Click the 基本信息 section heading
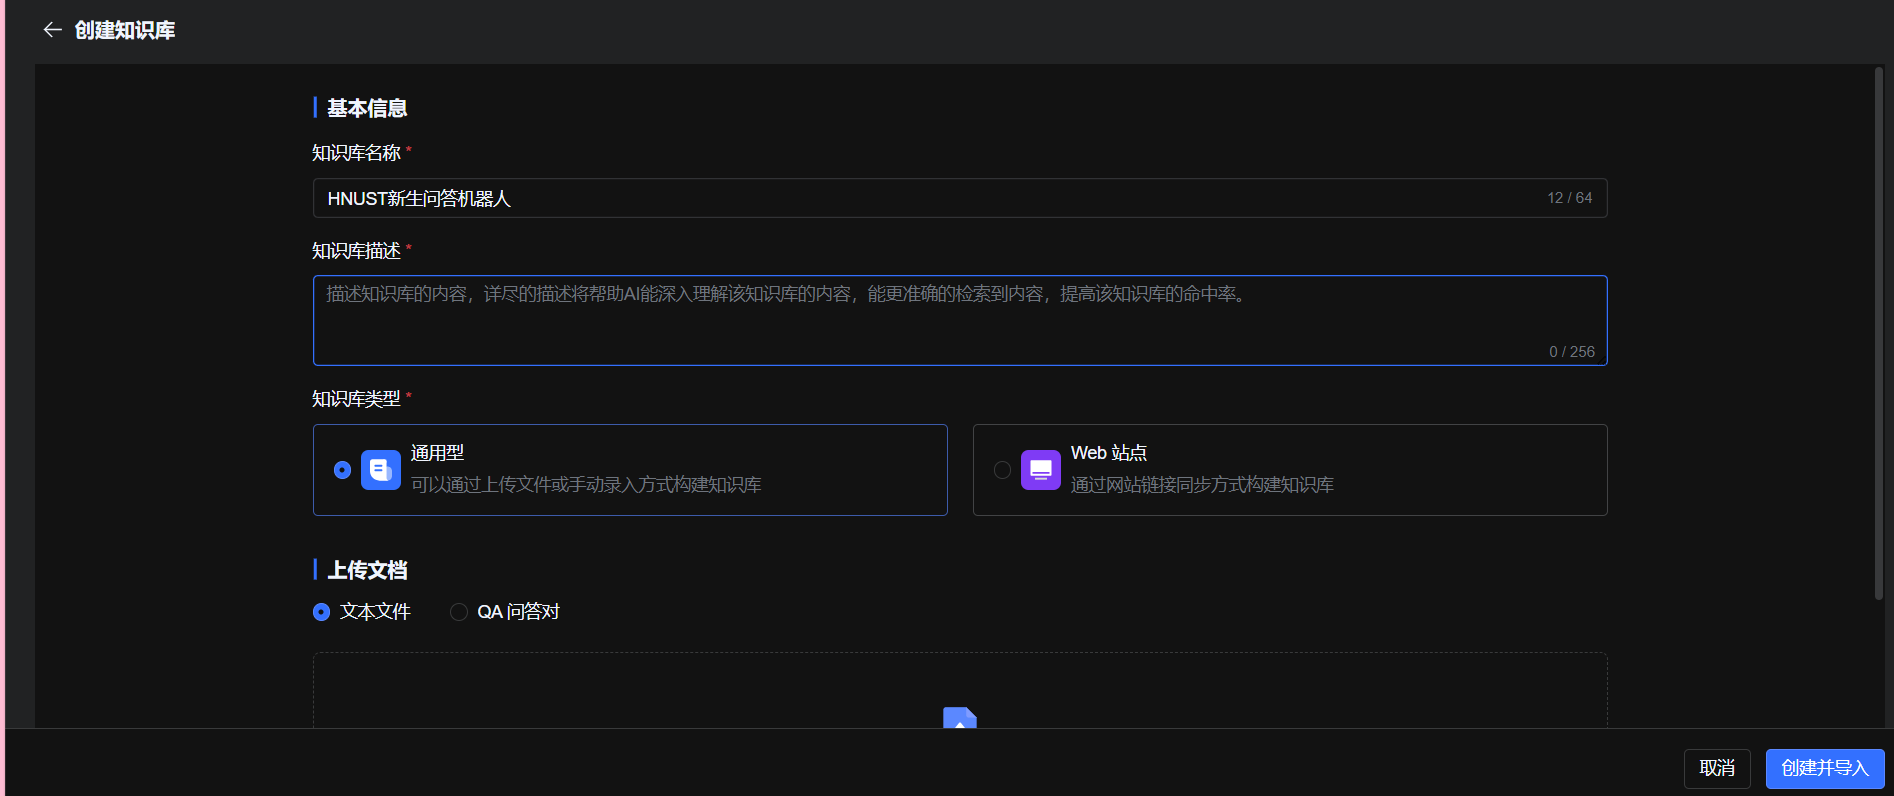Screen dimensions: 1894x796 pos(367,108)
